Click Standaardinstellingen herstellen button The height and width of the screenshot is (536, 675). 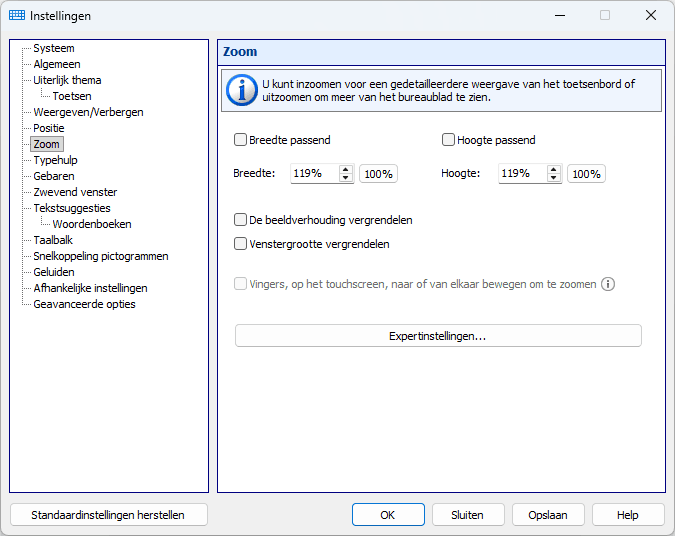point(108,515)
